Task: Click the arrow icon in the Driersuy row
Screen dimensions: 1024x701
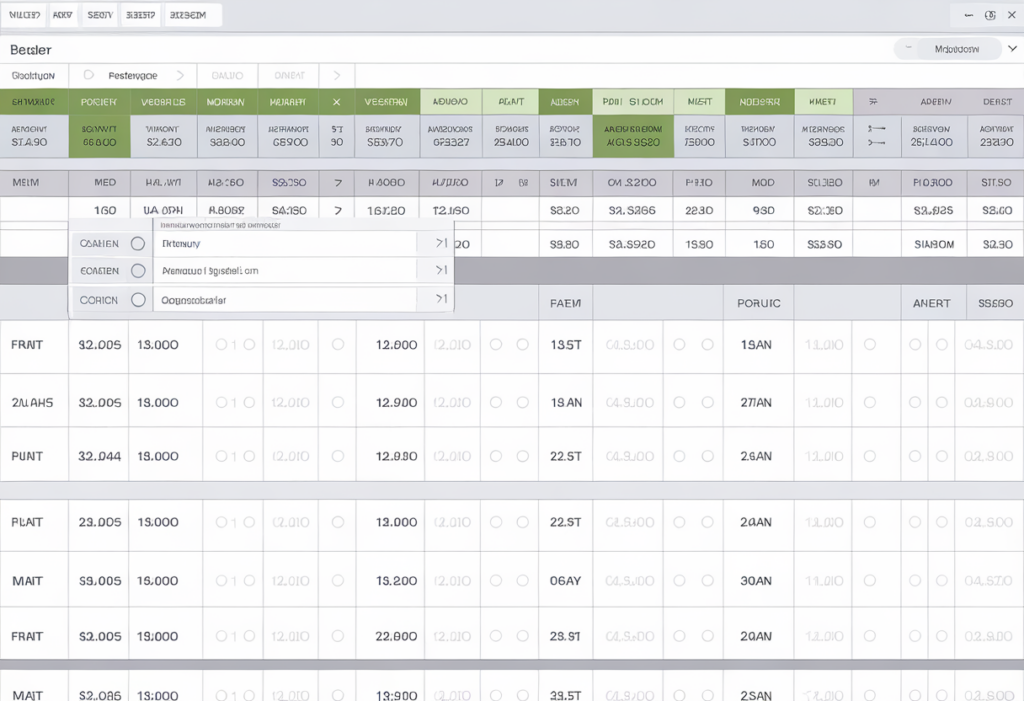Action: click(x=441, y=243)
